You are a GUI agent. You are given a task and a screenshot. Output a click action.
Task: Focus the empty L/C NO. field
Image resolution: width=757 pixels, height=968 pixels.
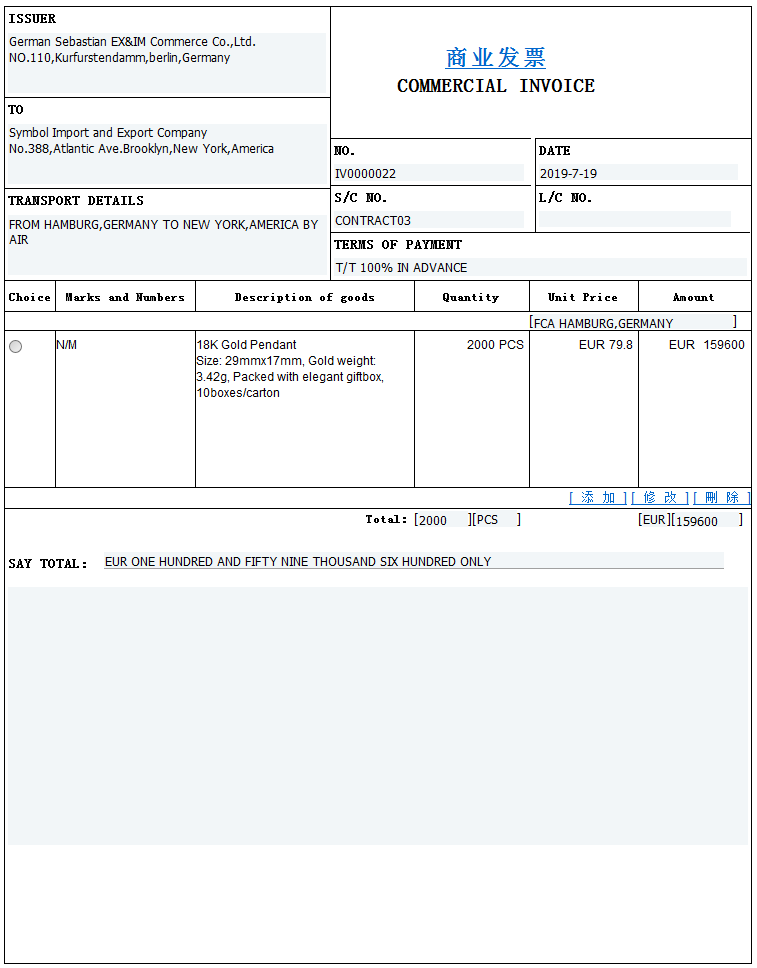click(x=635, y=220)
